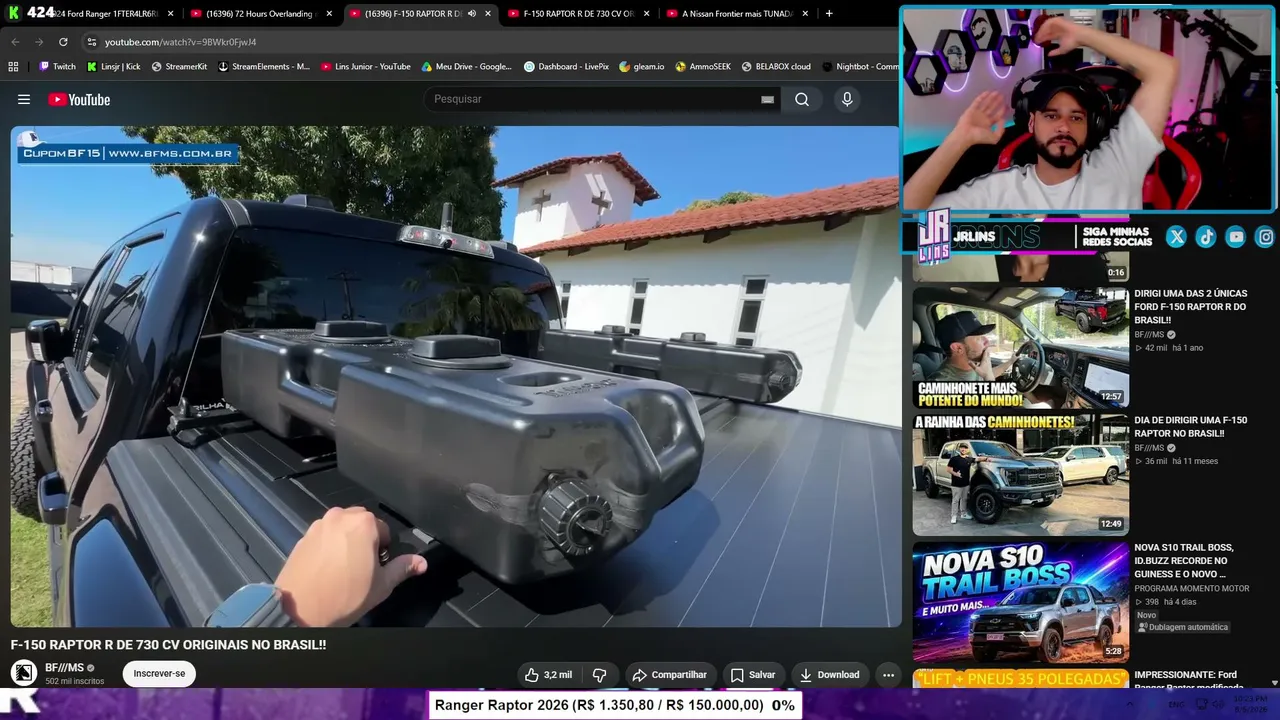Open PROGRAMA MOMENTO MOTOR channel name
The image size is (1280, 720).
[1192, 589]
